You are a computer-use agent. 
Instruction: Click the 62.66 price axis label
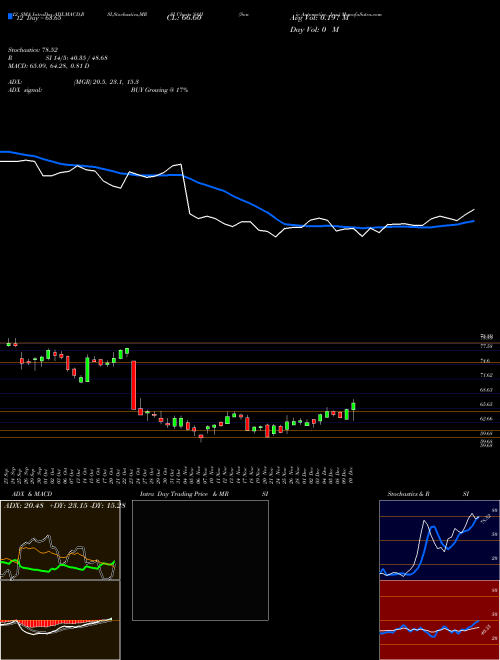click(x=486, y=419)
